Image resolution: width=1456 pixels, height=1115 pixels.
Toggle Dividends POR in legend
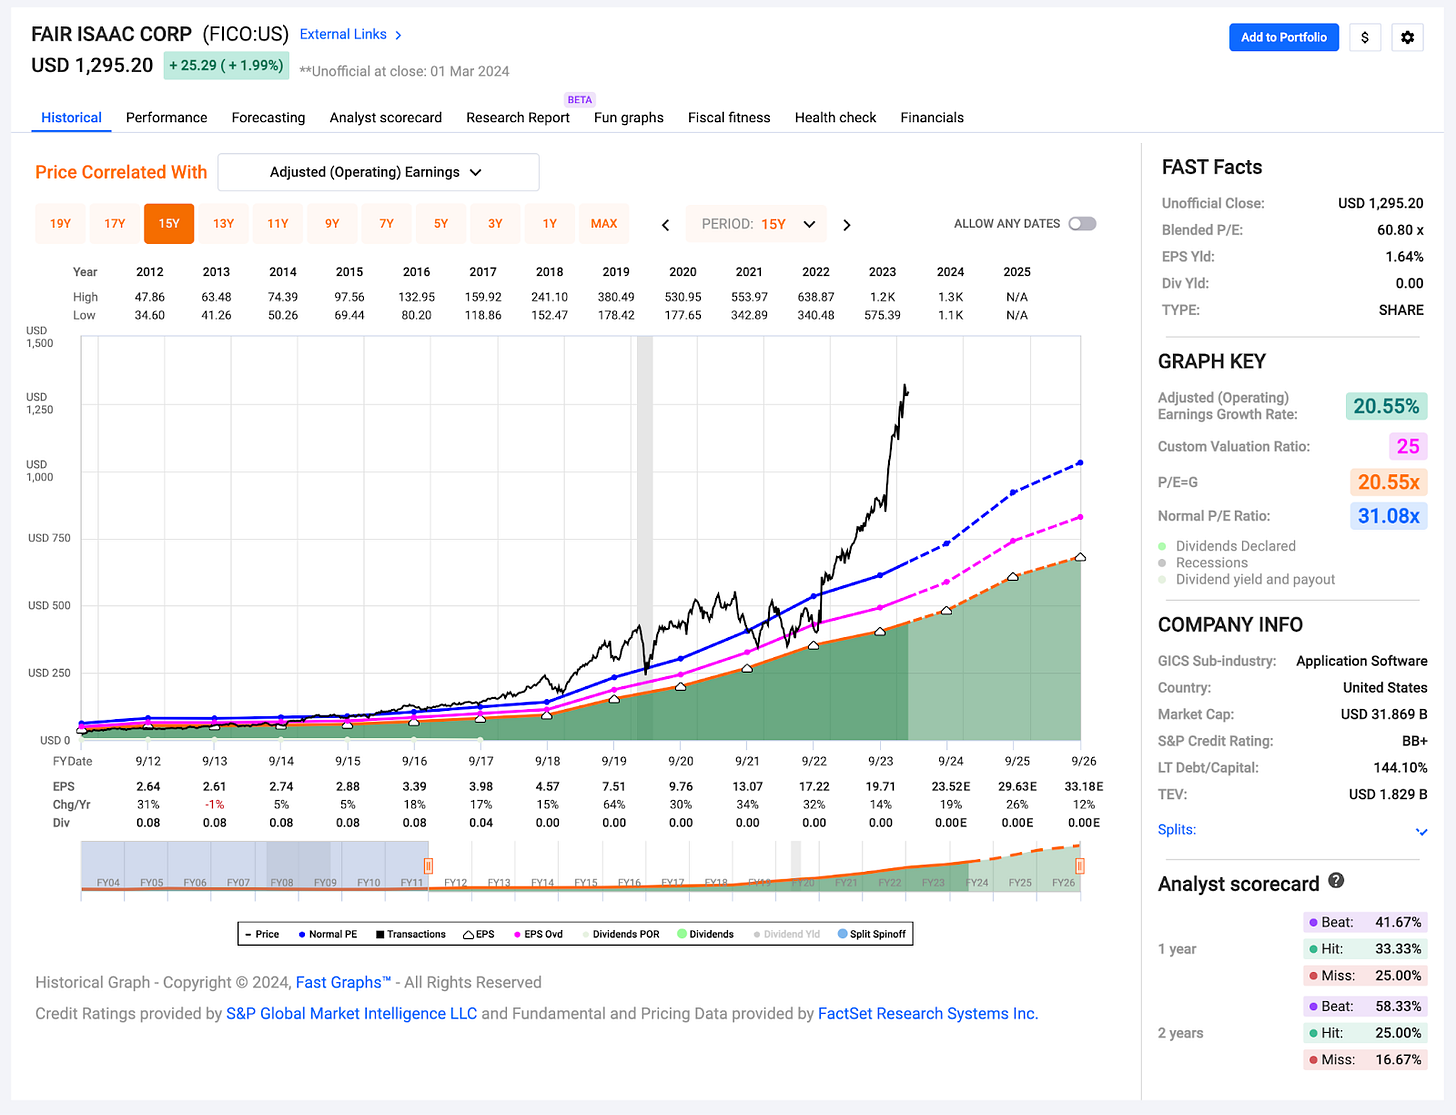(621, 934)
